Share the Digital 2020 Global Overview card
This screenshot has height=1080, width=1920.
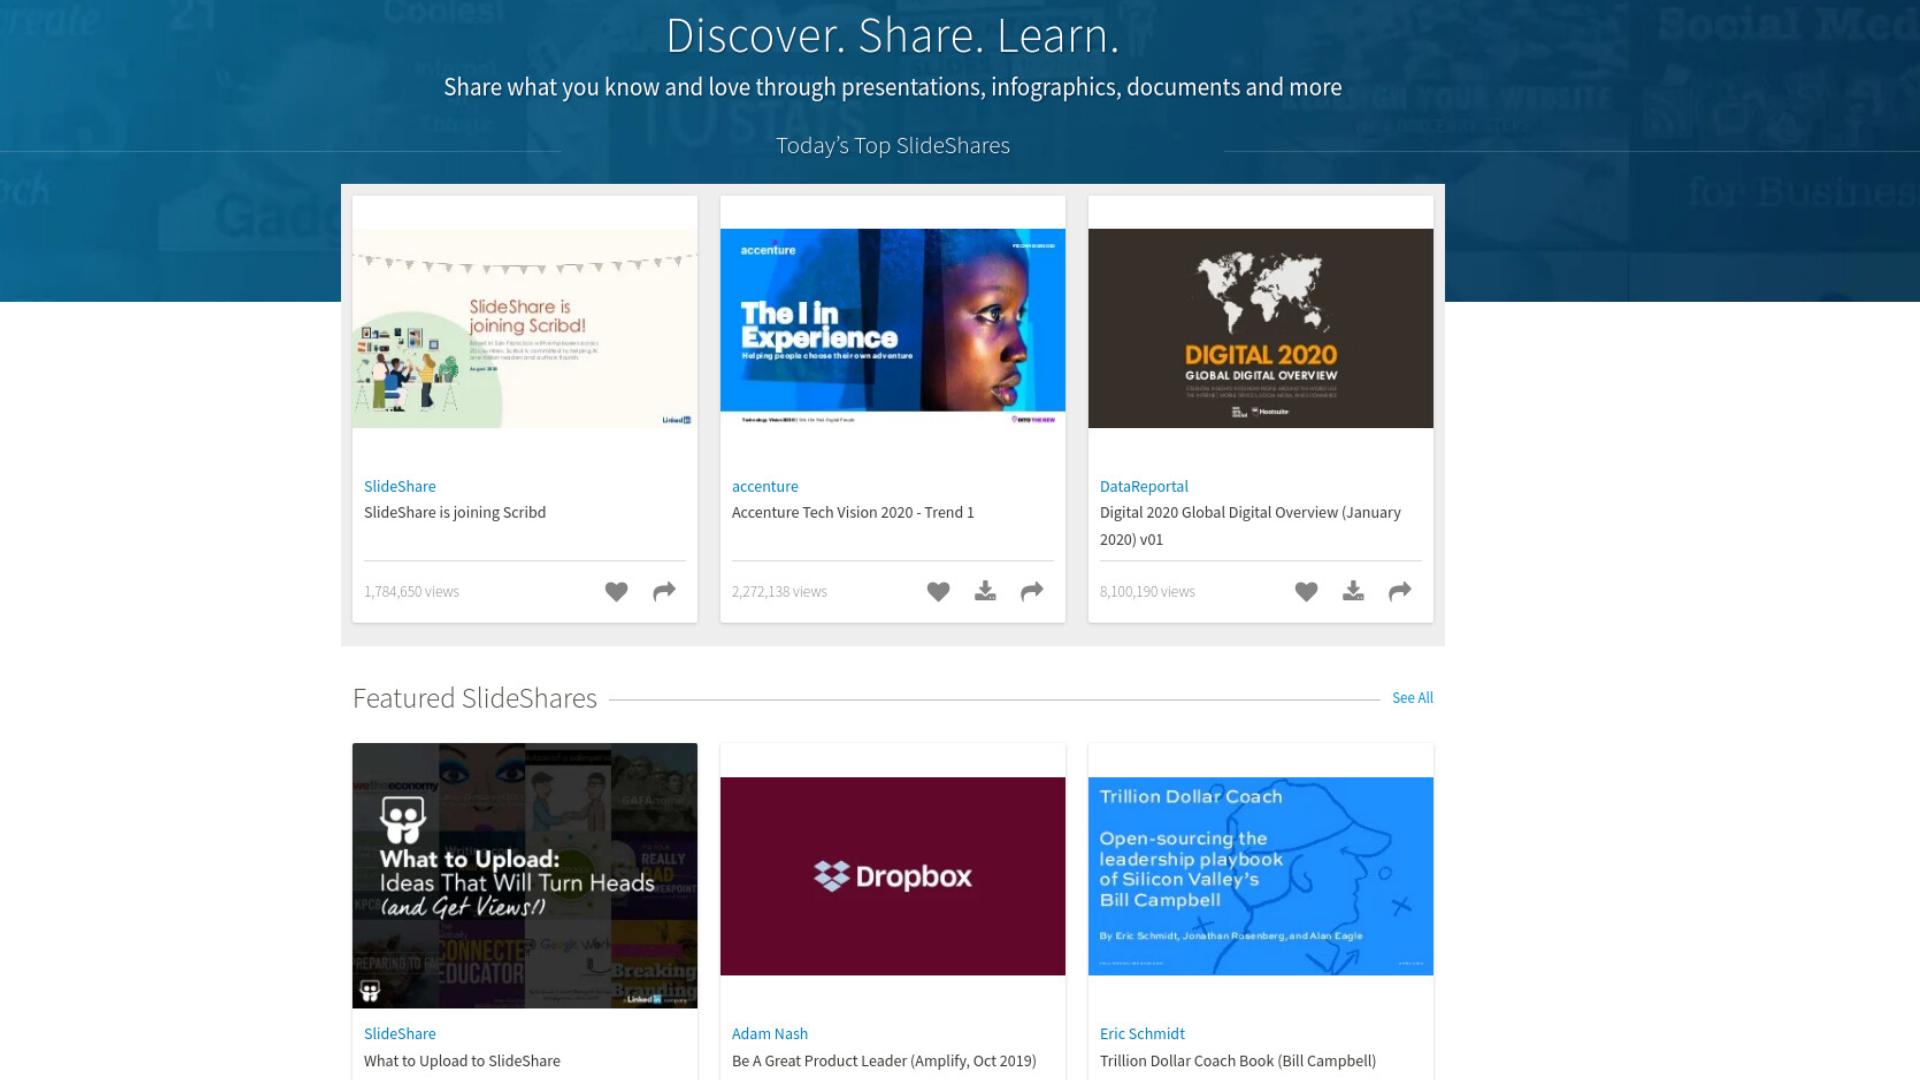tap(1400, 592)
